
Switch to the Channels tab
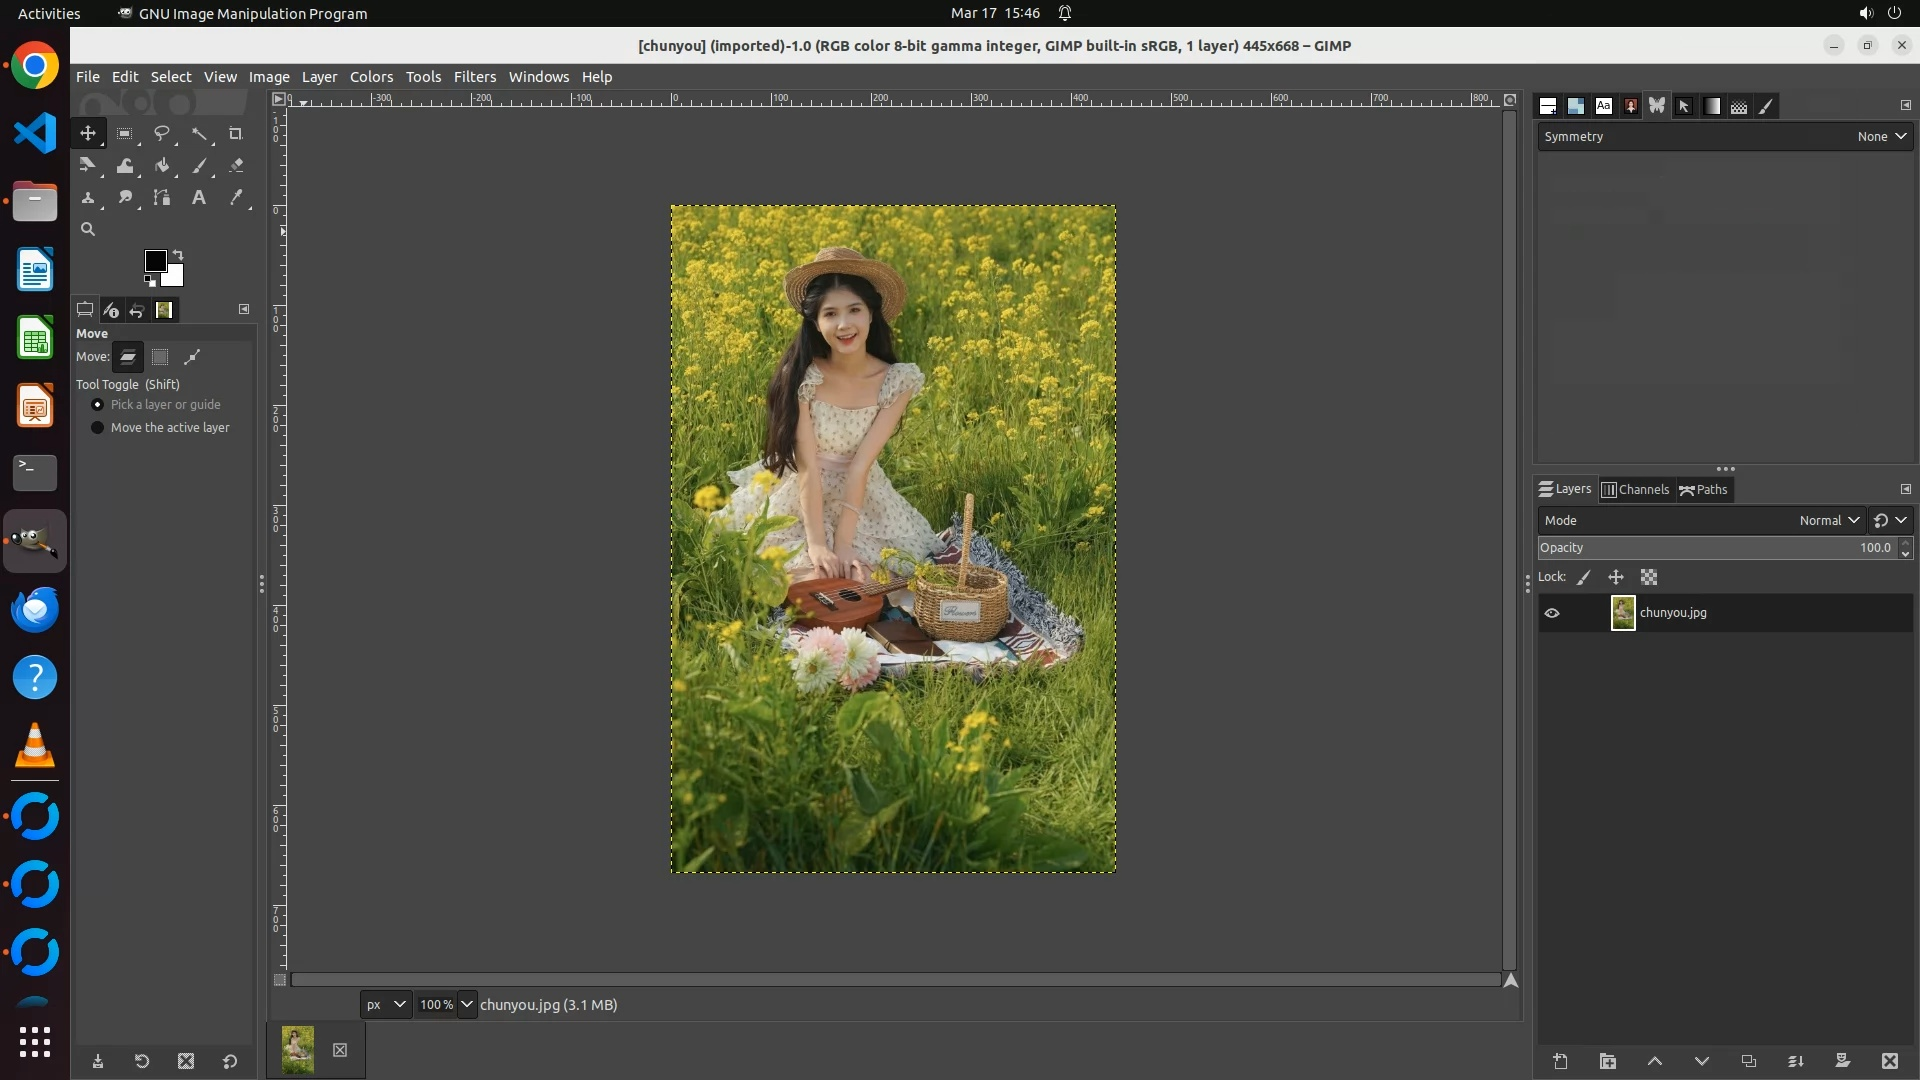tap(1635, 489)
